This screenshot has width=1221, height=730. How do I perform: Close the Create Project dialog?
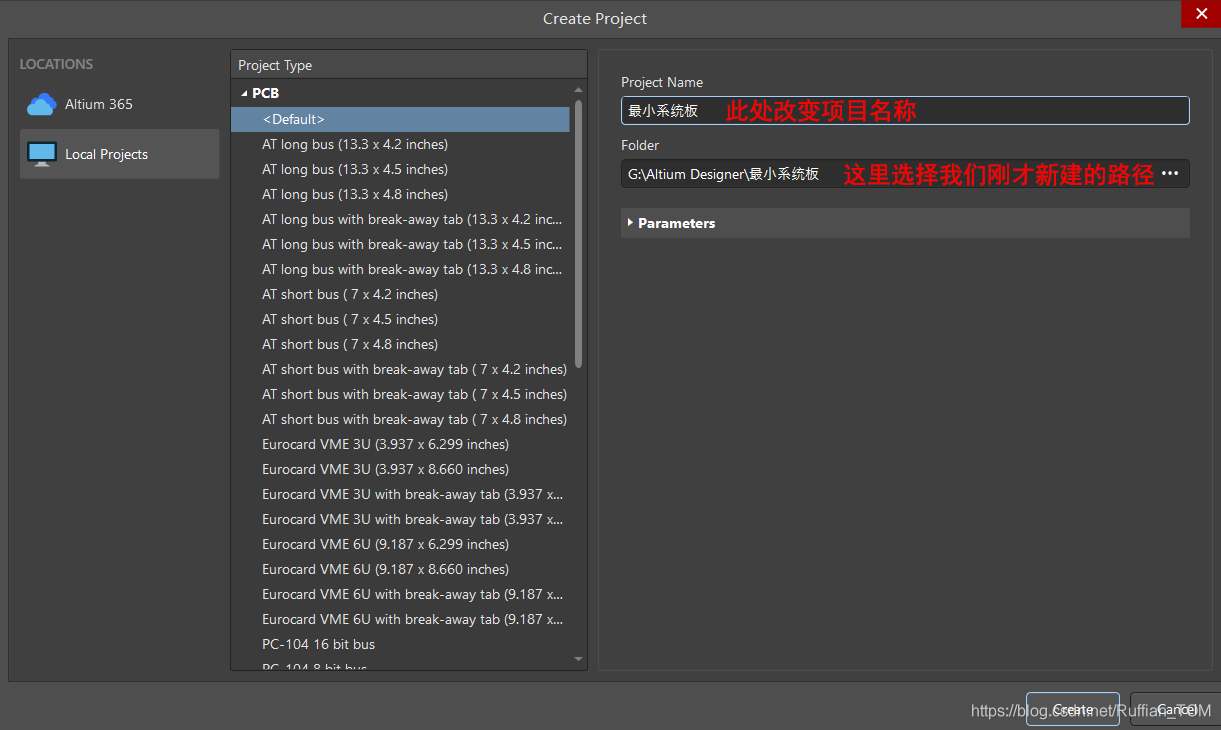click(x=1201, y=13)
